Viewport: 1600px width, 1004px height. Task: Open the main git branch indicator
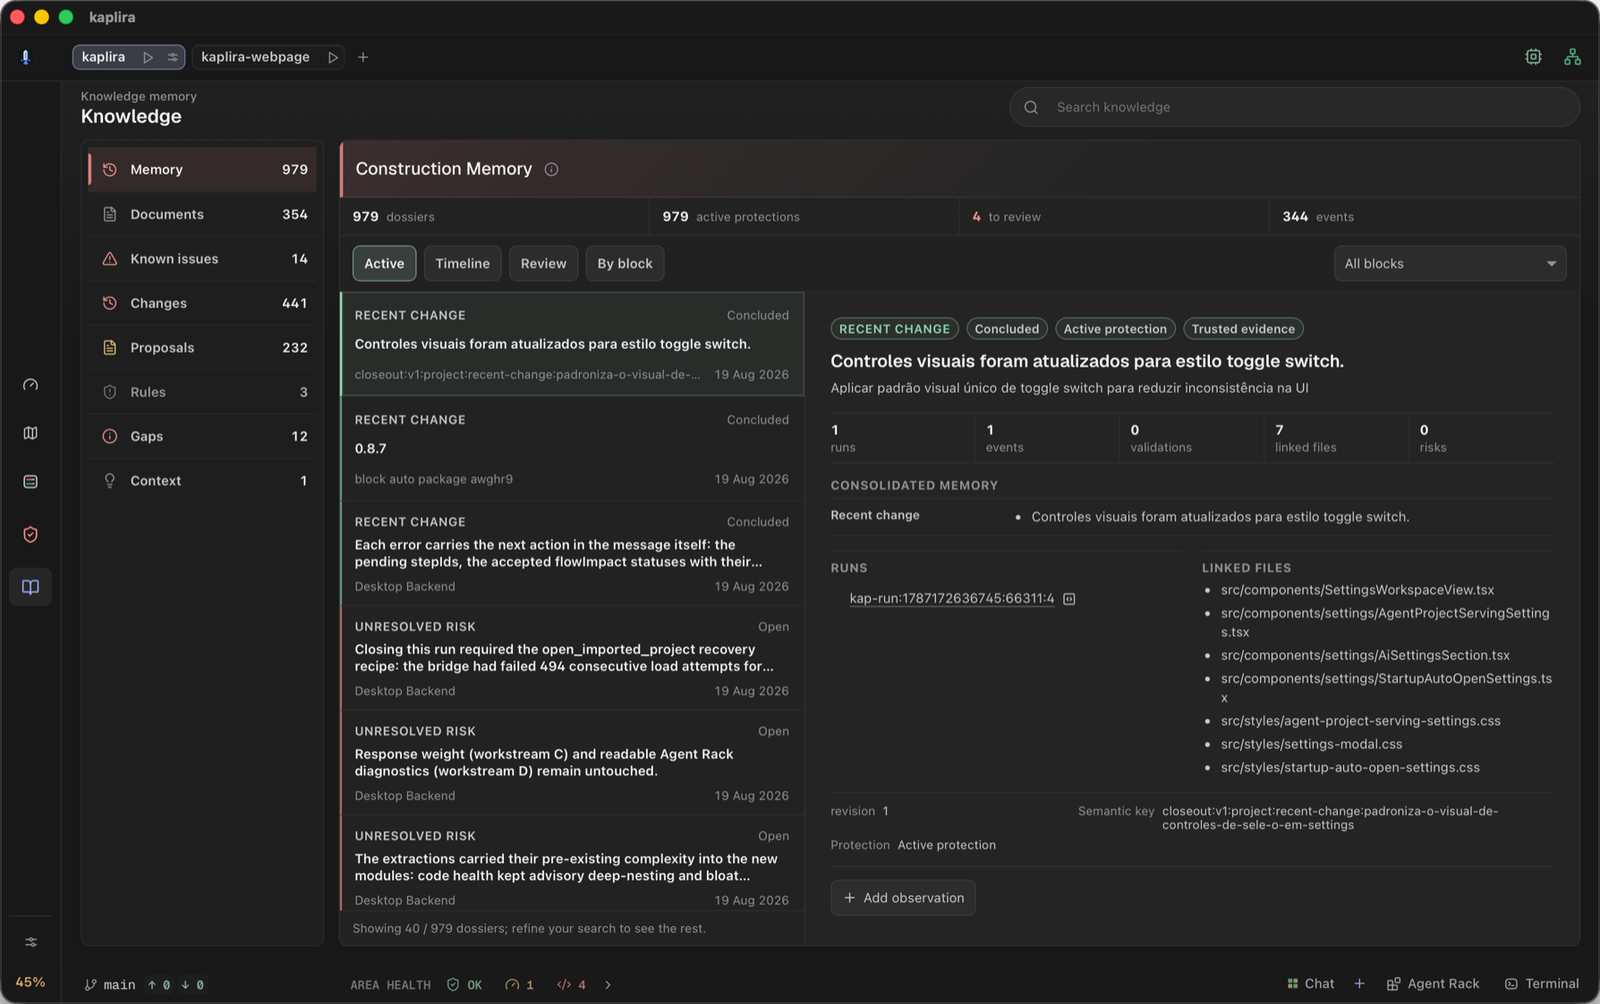click(x=110, y=985)
